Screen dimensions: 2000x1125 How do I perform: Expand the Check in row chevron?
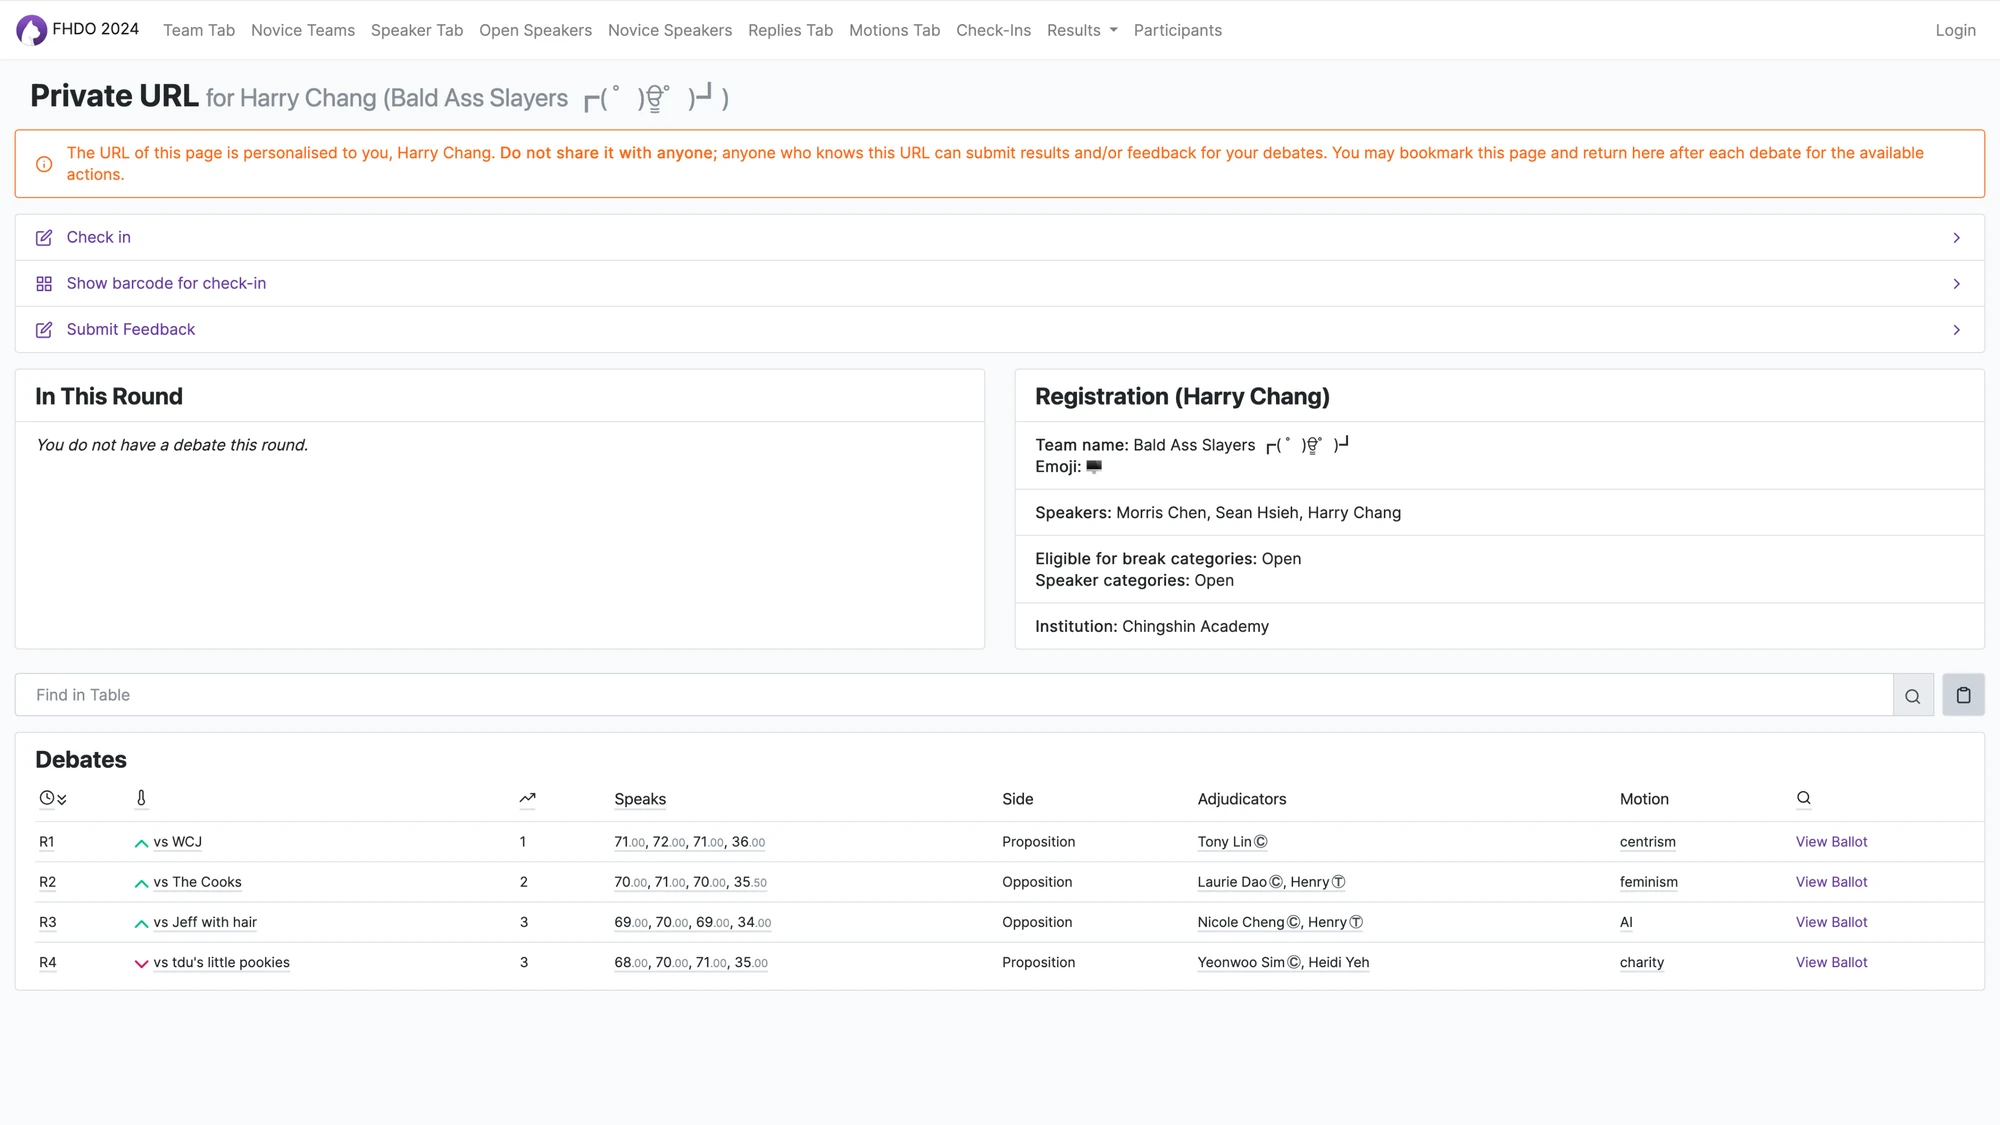[1956, 238]
